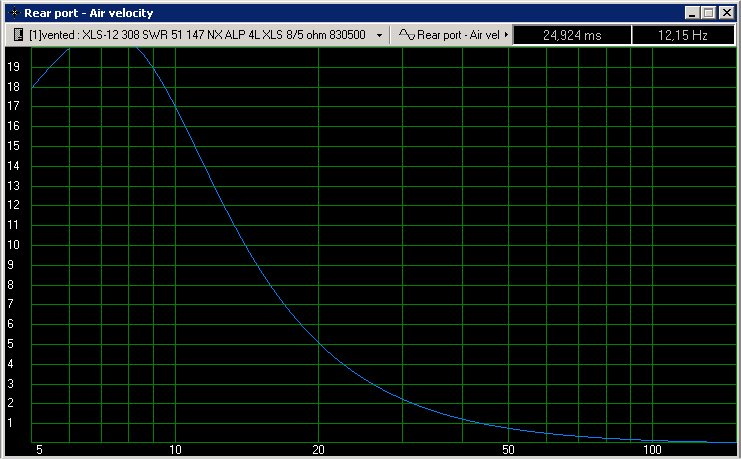Click the Y-axis label 8

[10, 285]
